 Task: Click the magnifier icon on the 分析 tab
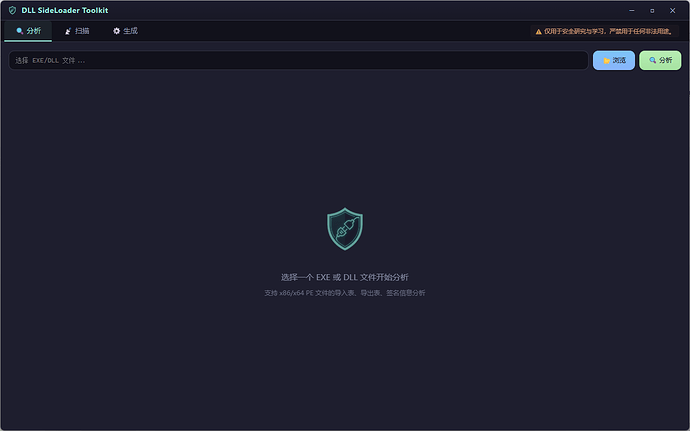19,31
